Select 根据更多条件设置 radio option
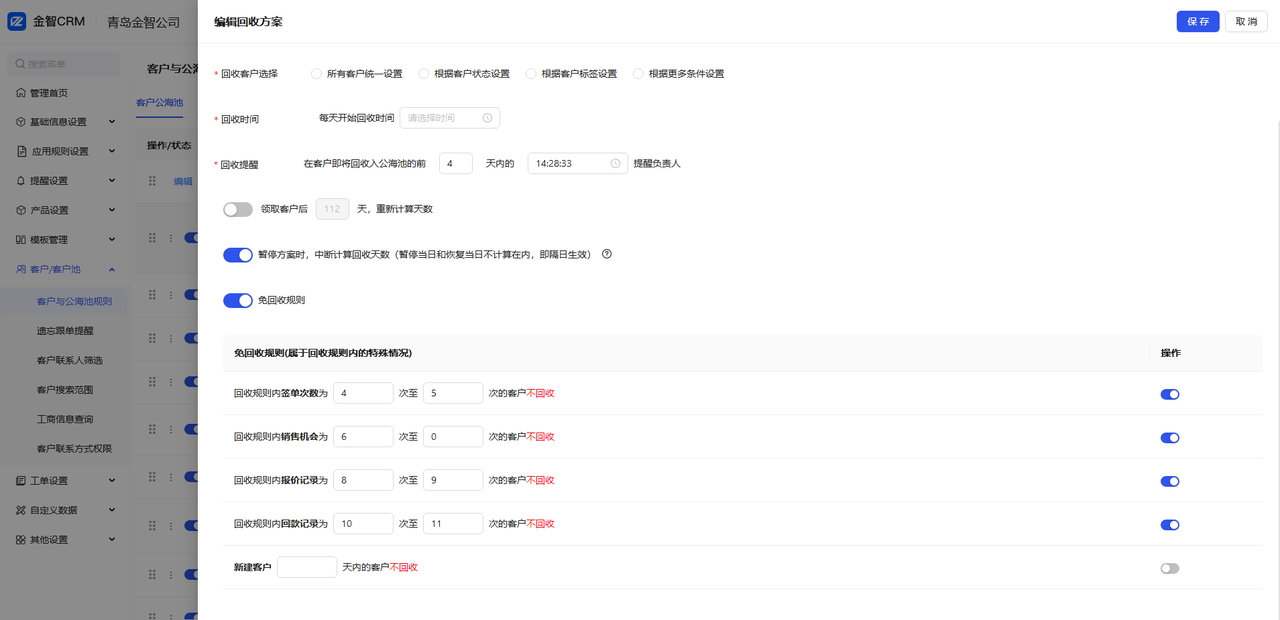This screenshot has width=1280, height=620. point(638,73)
